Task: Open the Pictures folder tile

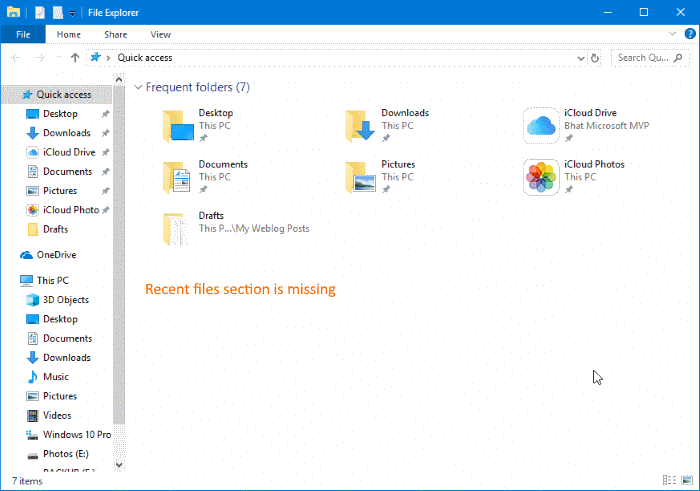Action: tap(380, 177)
